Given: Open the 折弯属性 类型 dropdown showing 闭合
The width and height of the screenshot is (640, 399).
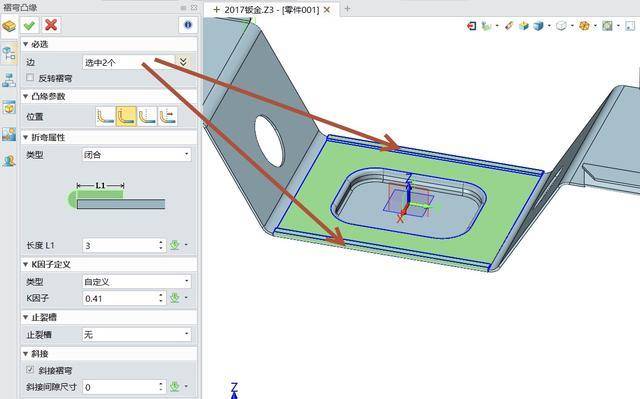Looking at the screenshot, I should [137, 154].
